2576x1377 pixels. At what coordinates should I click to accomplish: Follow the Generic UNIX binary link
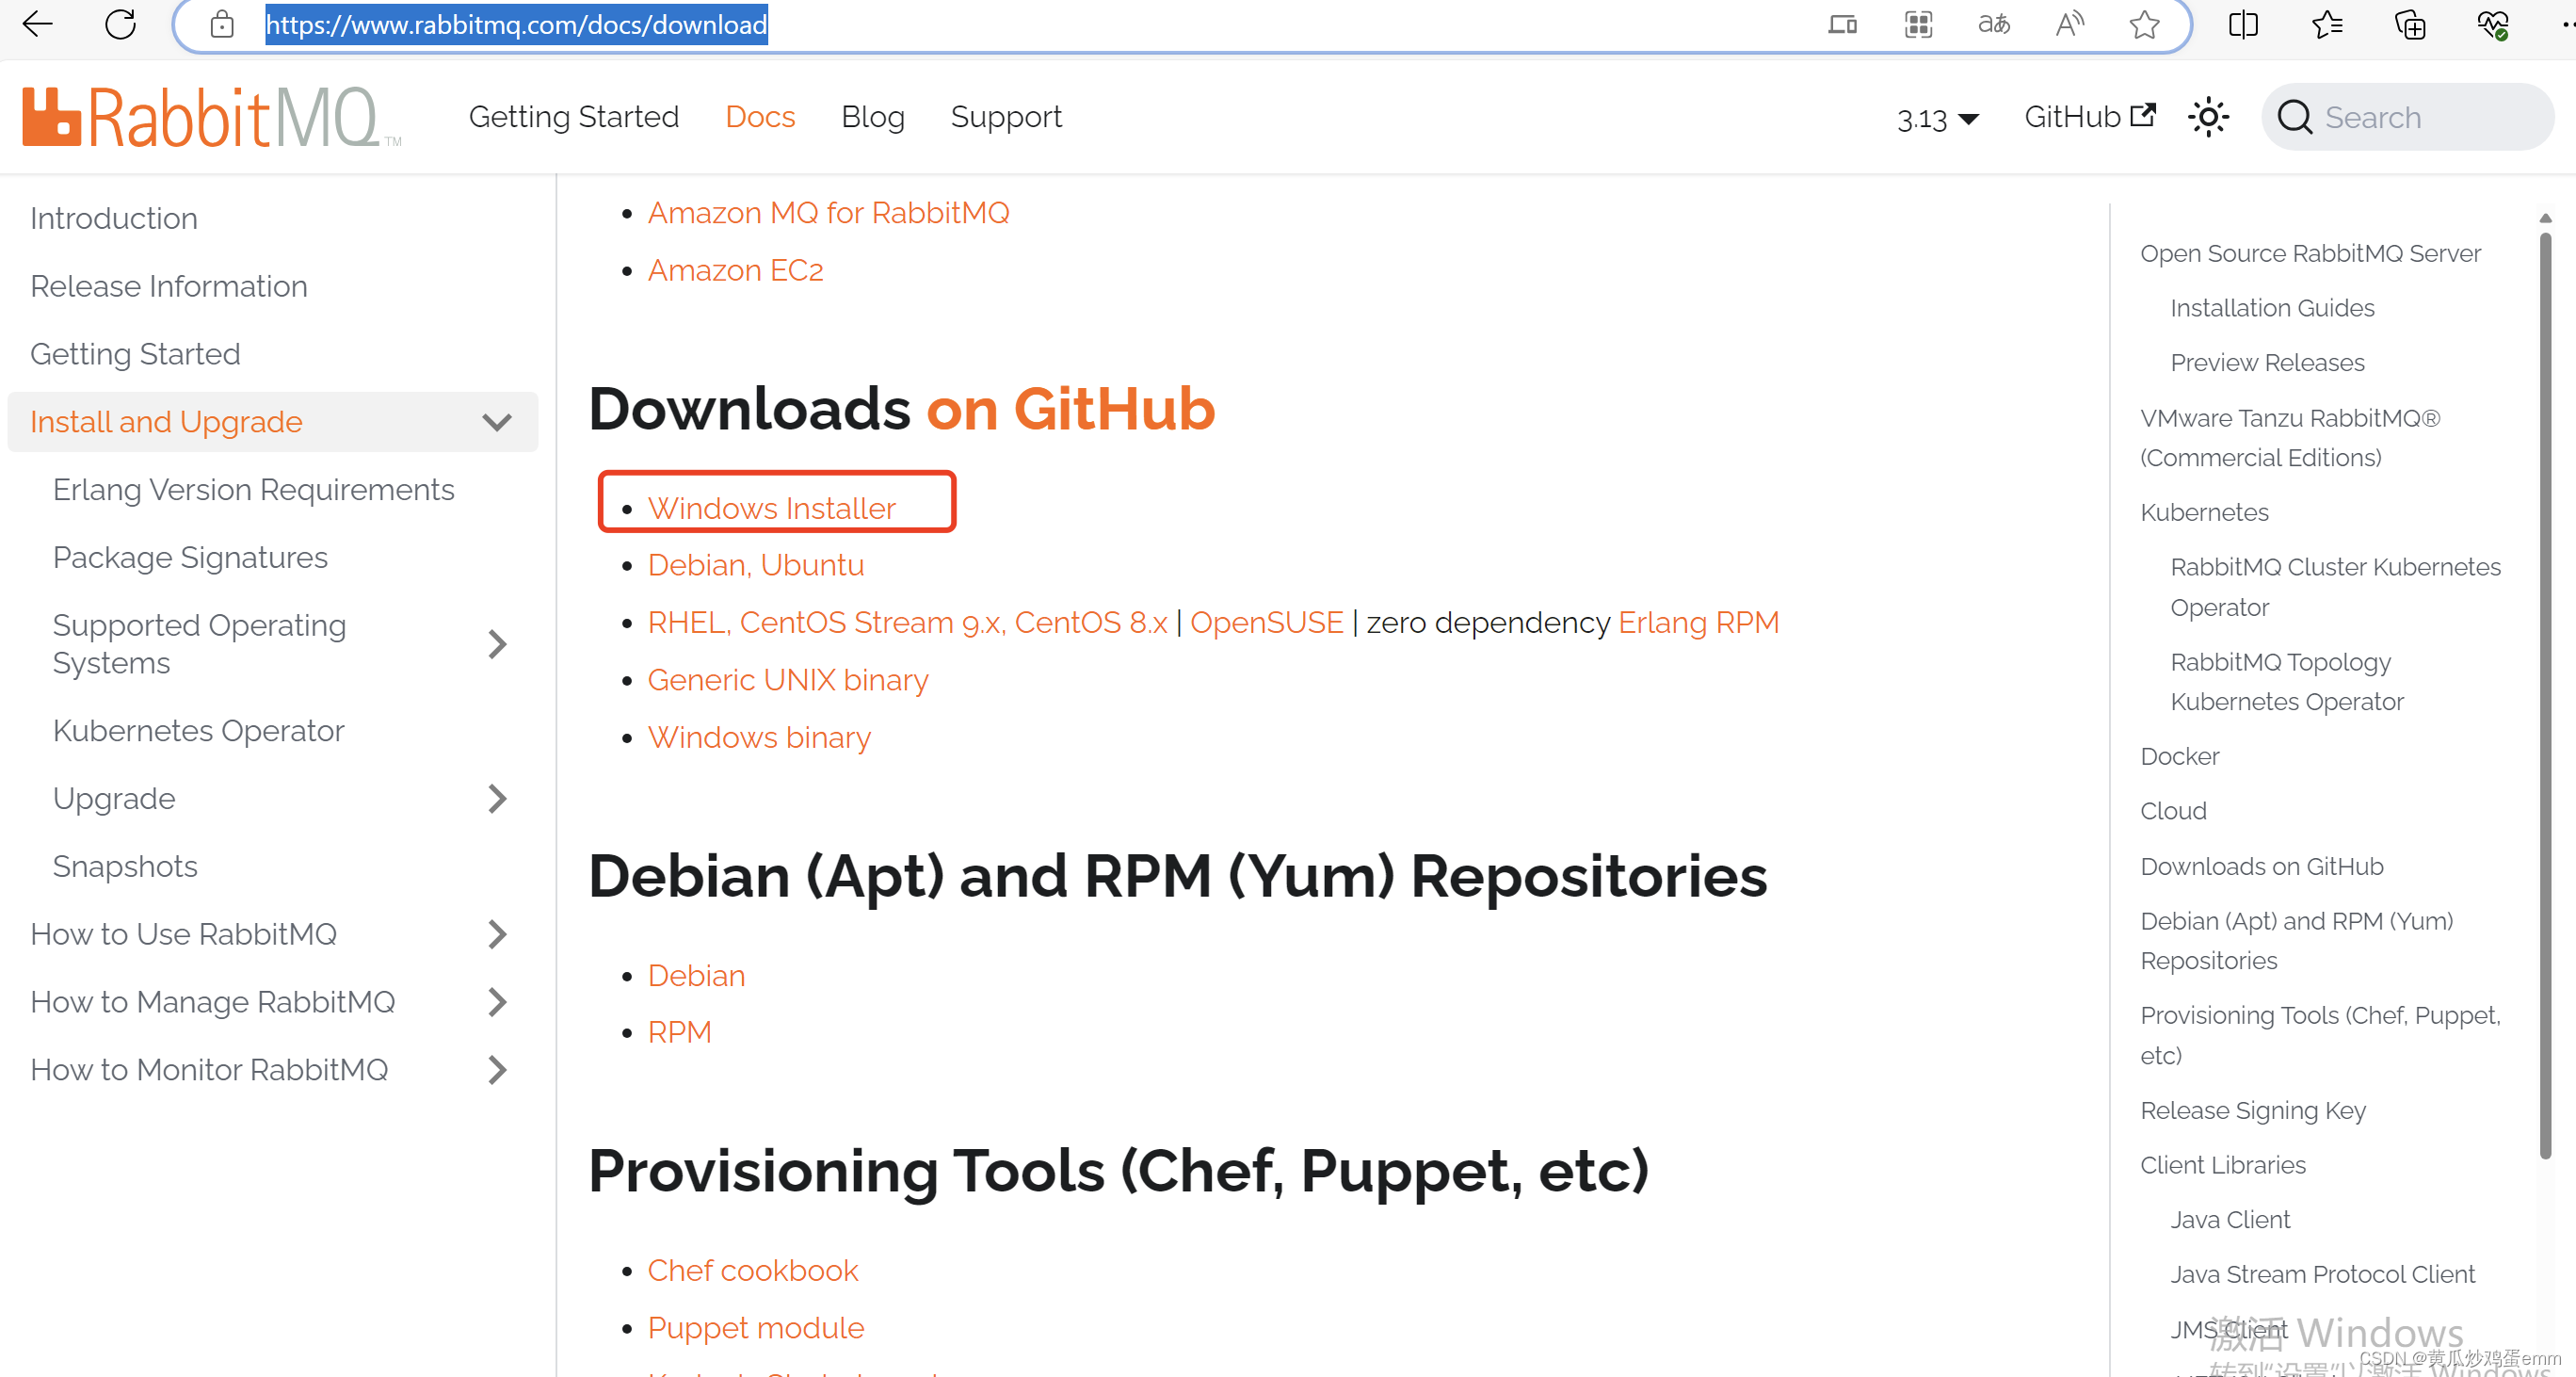point(787,680)
